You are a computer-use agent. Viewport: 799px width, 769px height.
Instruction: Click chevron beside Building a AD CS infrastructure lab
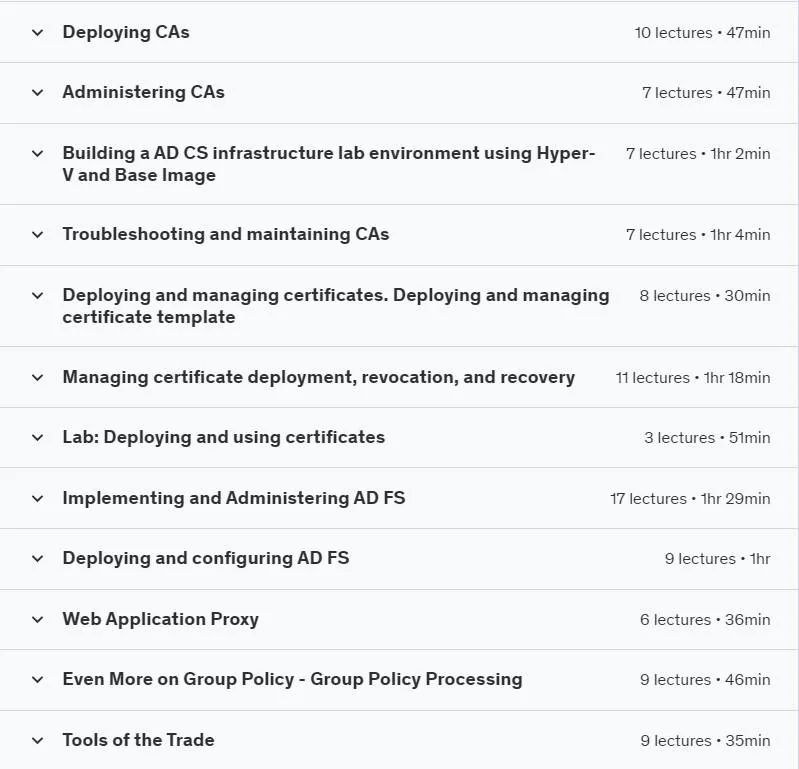pos(37,153)
